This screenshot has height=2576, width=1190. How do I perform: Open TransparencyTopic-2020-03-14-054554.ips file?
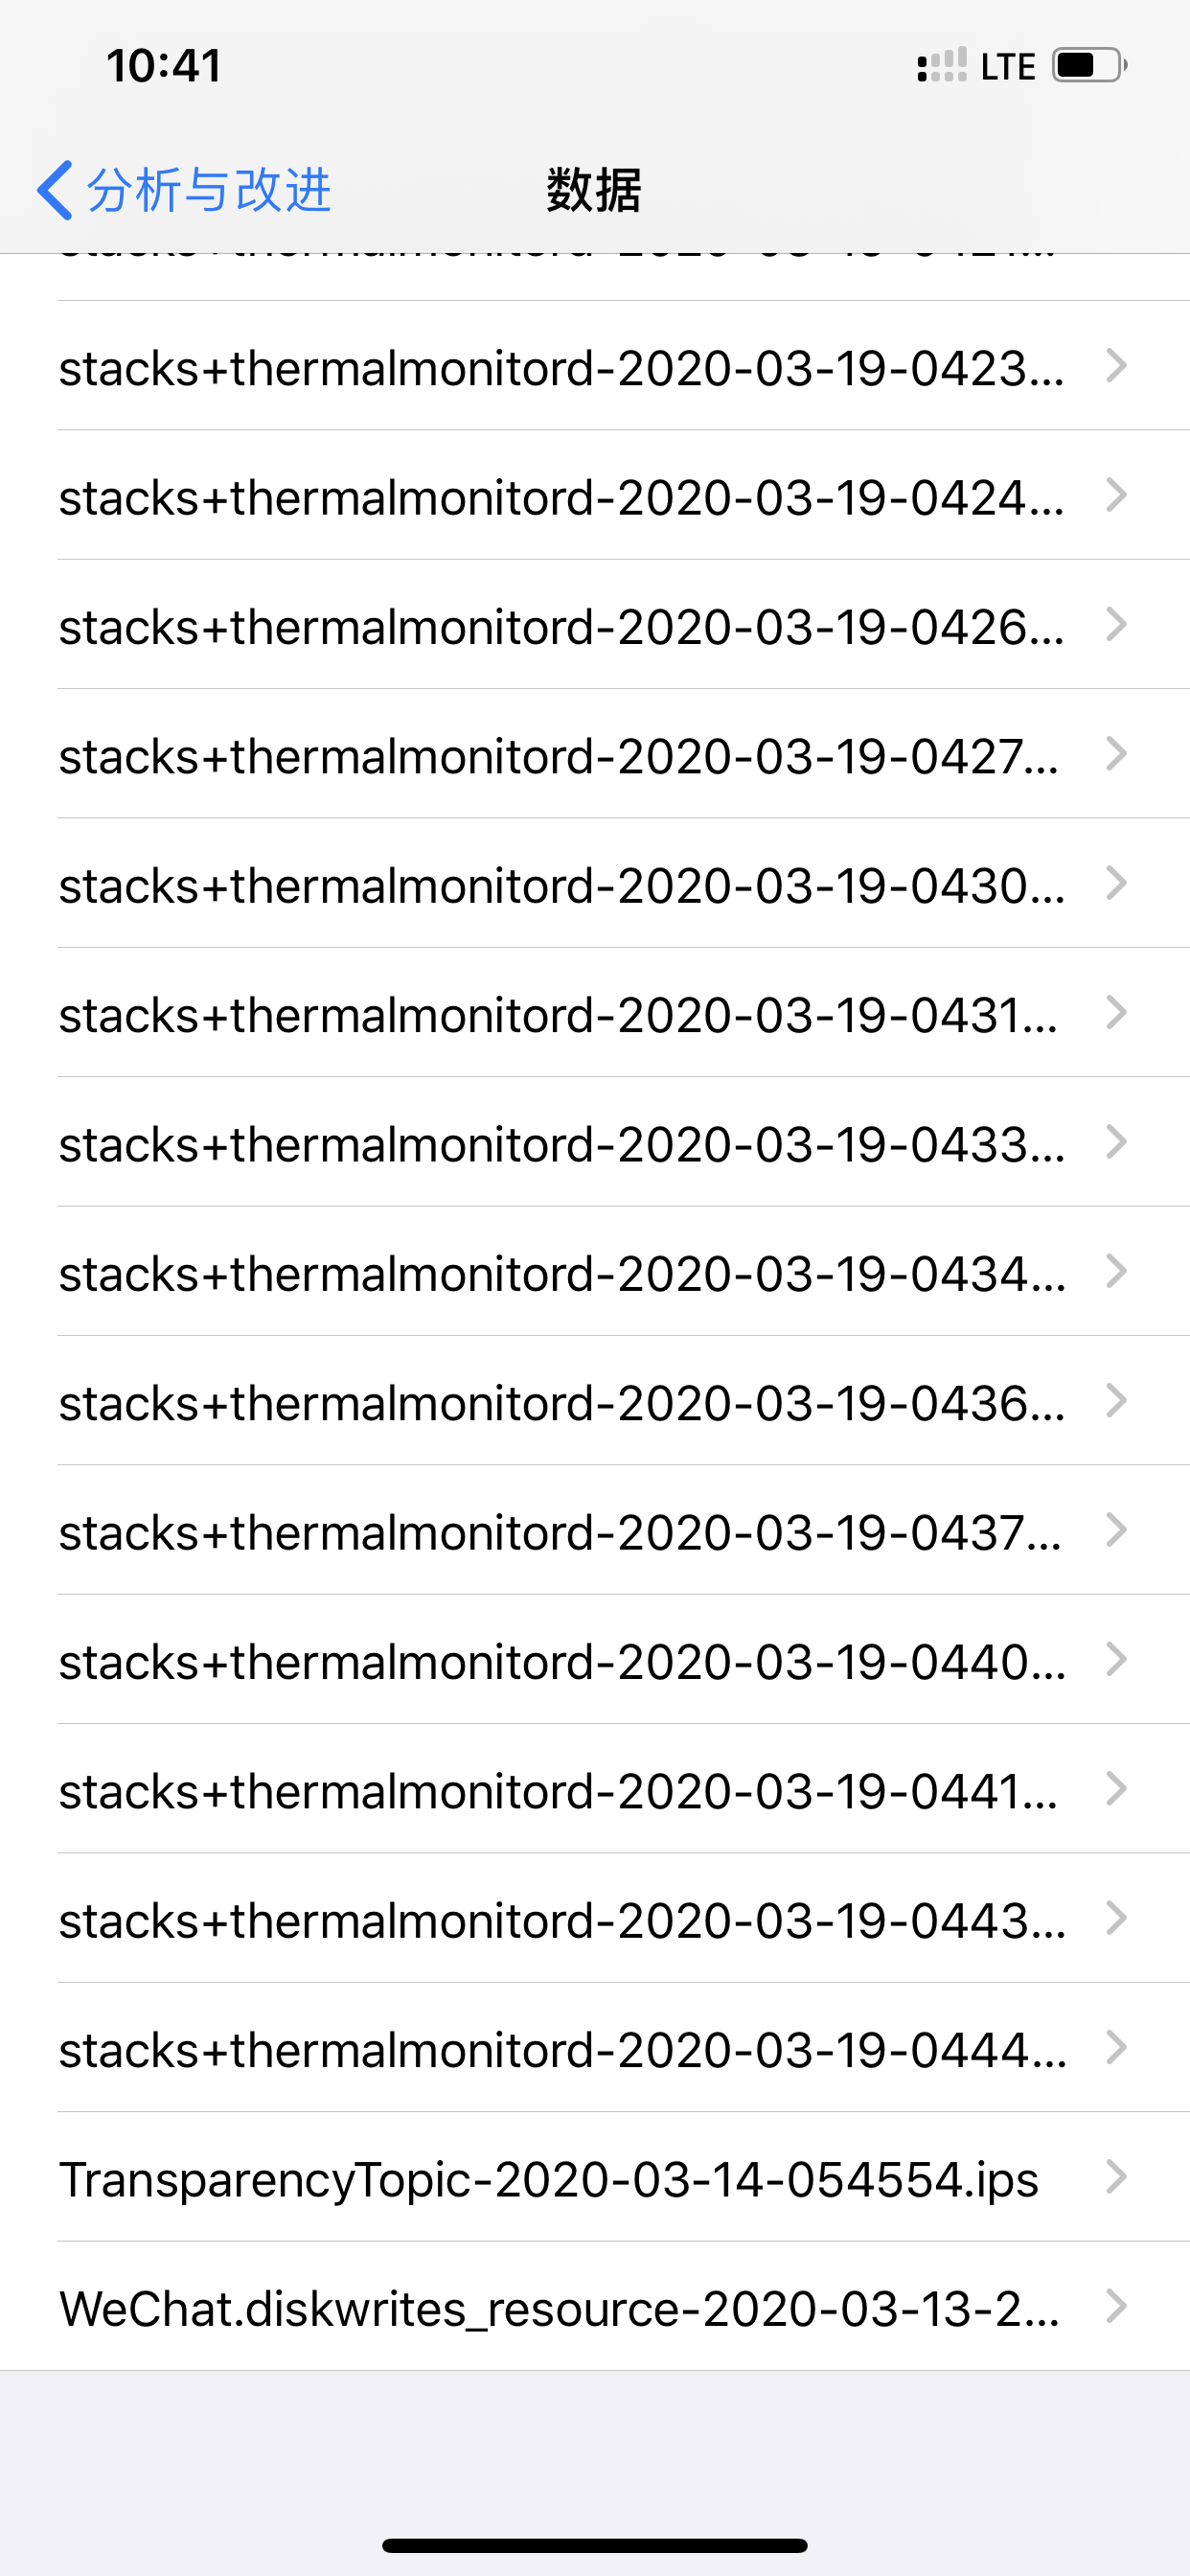pyautogui.click(x=550, y=2179)
